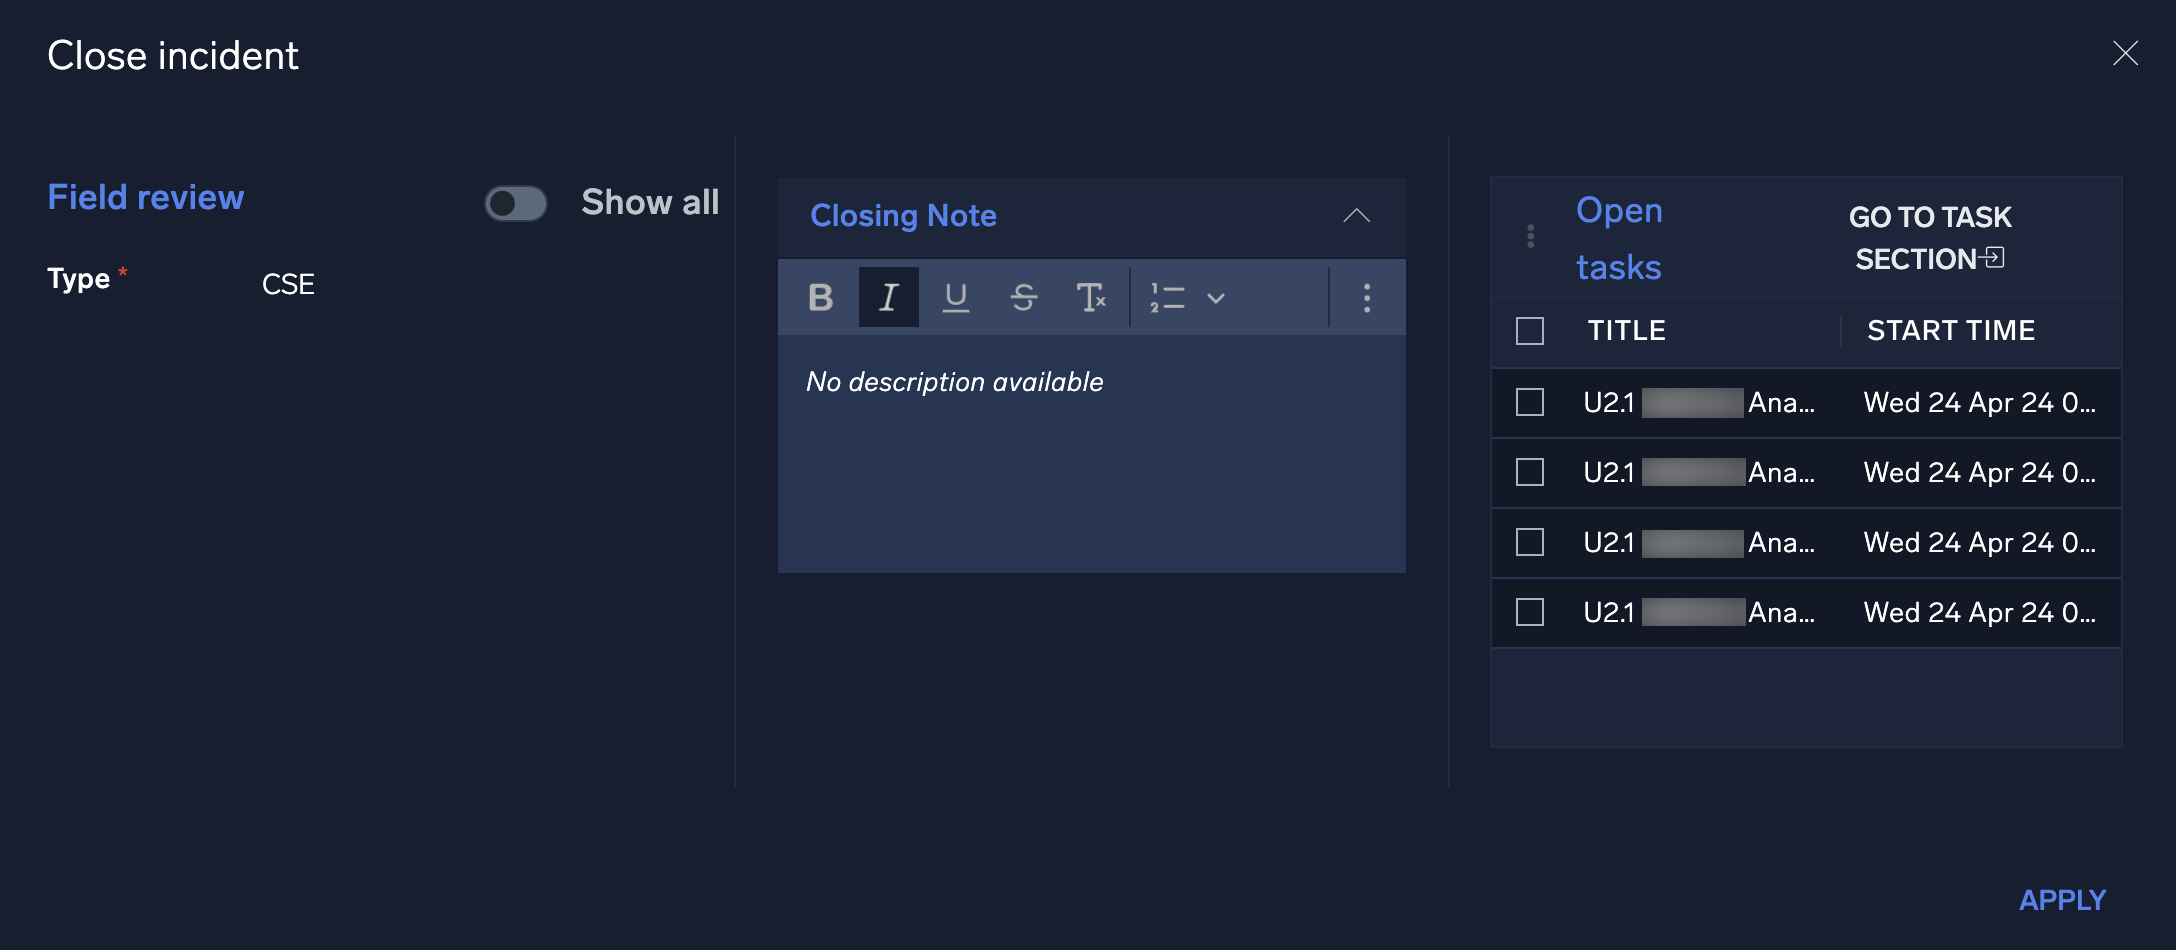
Task: Check the first U2.1 task row
Action: pos(1529,402)
